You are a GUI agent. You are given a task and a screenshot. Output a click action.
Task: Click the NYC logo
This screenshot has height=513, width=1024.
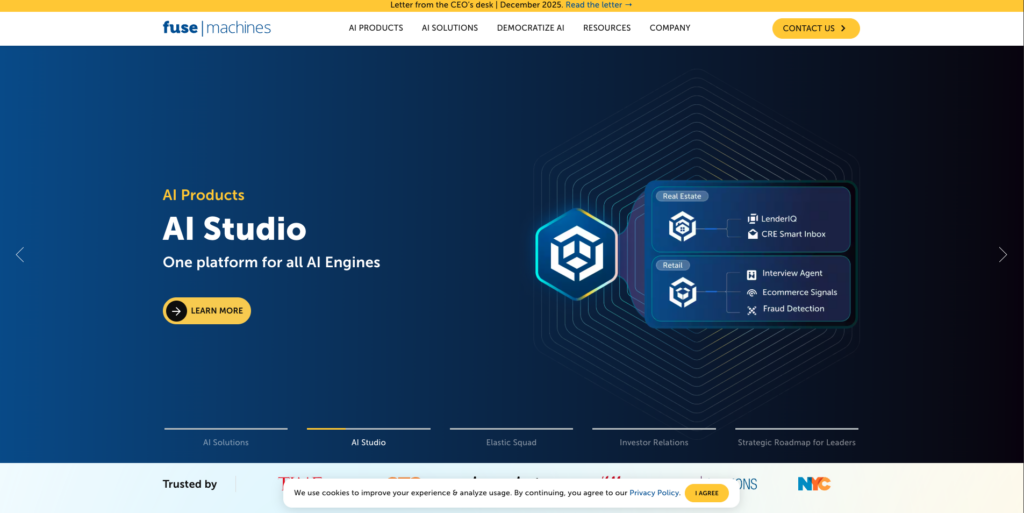click(814, 484)
